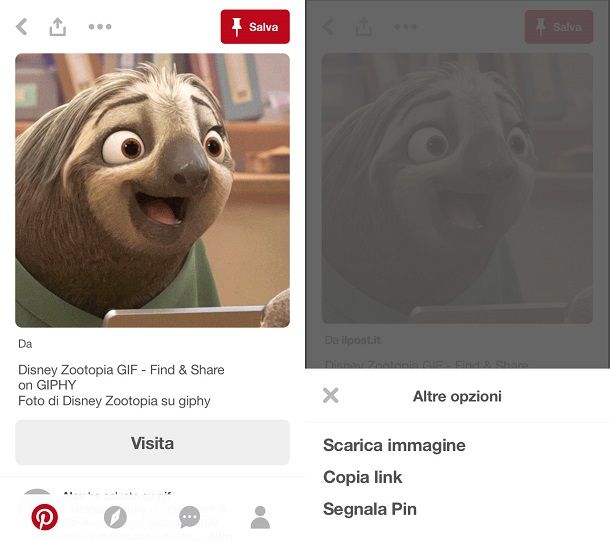This screenshot has width=610, height=541.
Task: Click the Visita button
Action: tap(152, 443)
